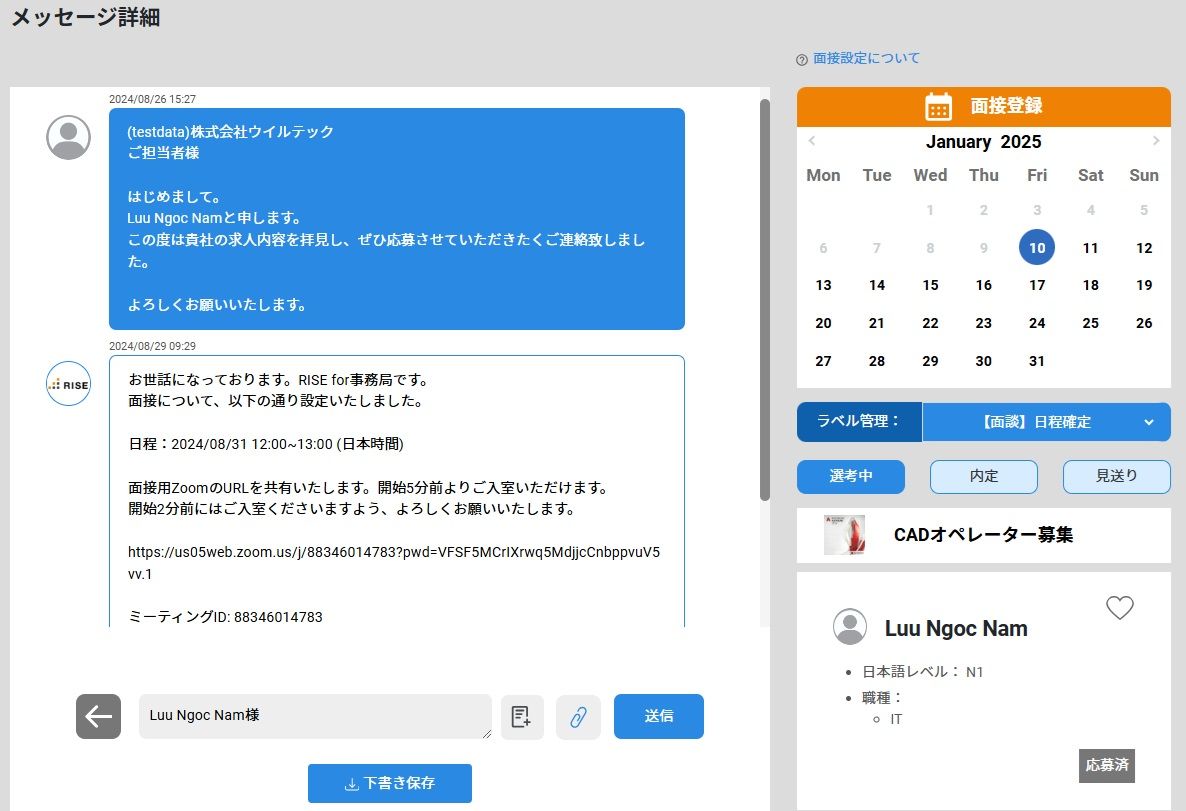Save draft with 下書き保存 button
Viewport: 1186px width, 811px height.
(x=390, y=783)
